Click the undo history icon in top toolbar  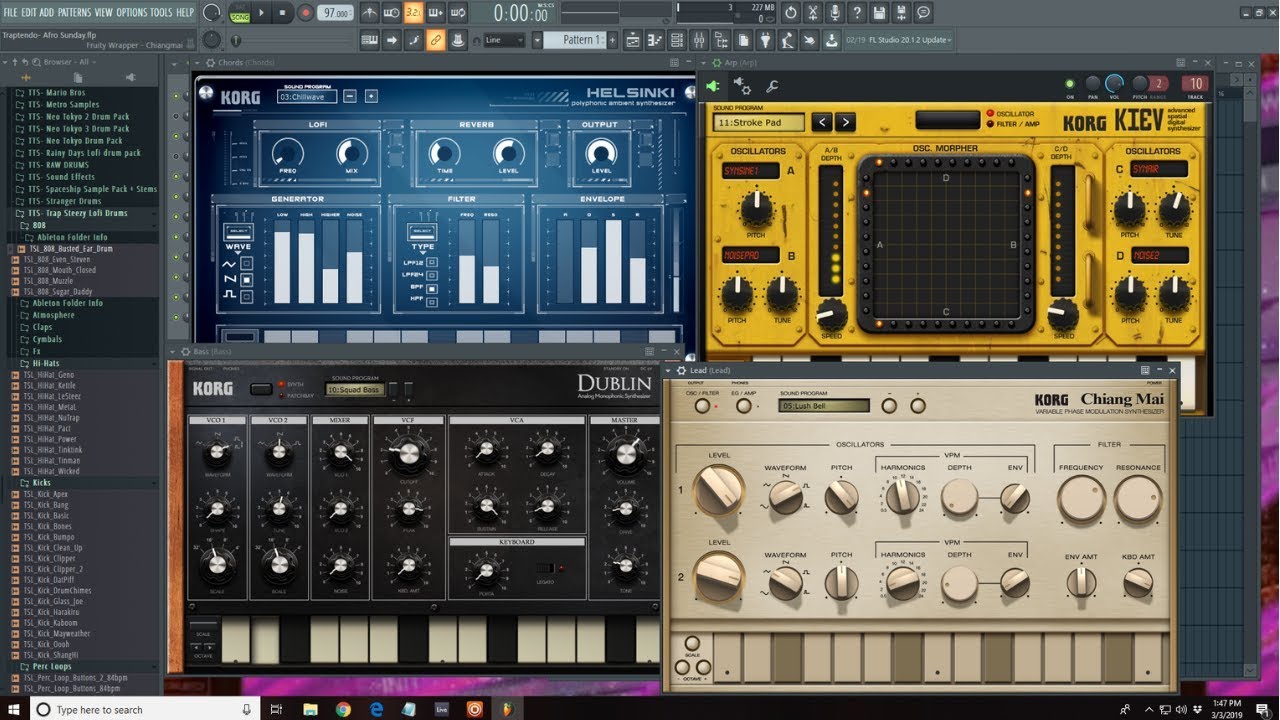[x=791, y=13]
